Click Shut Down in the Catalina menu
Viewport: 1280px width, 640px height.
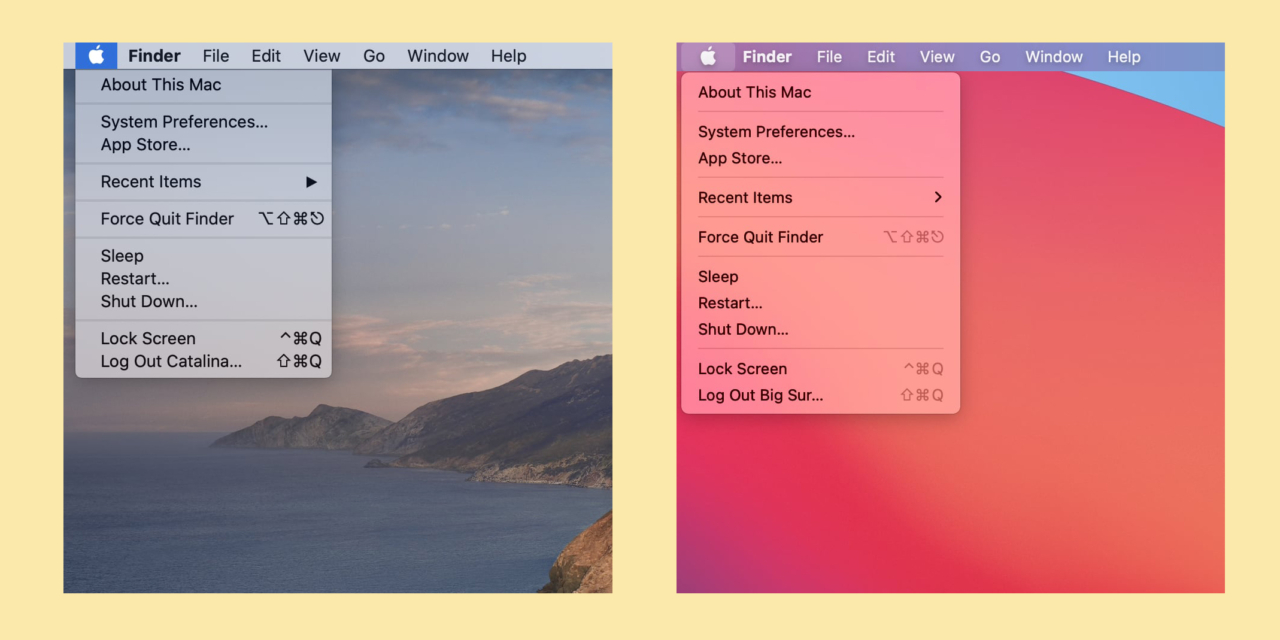(149, 302)
